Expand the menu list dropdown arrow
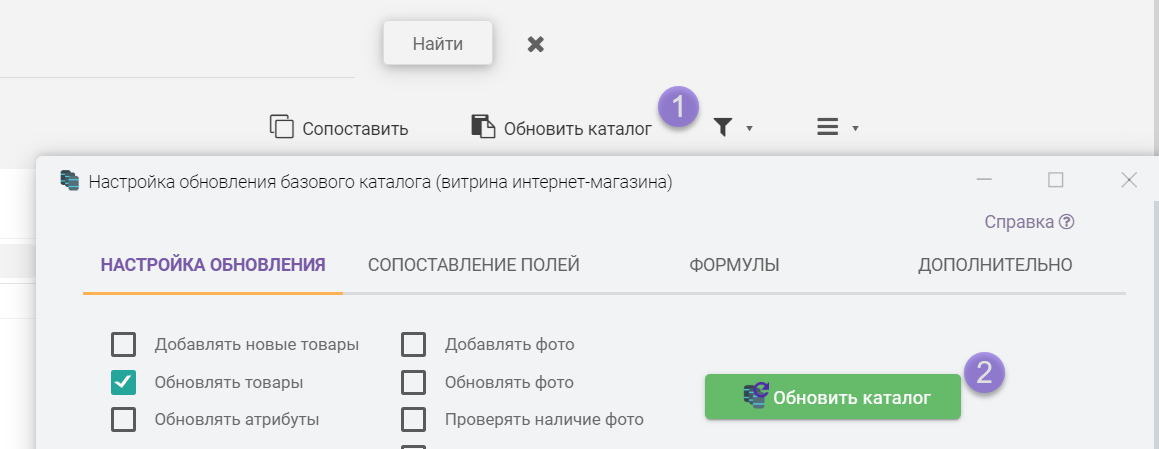 point(855,128)
